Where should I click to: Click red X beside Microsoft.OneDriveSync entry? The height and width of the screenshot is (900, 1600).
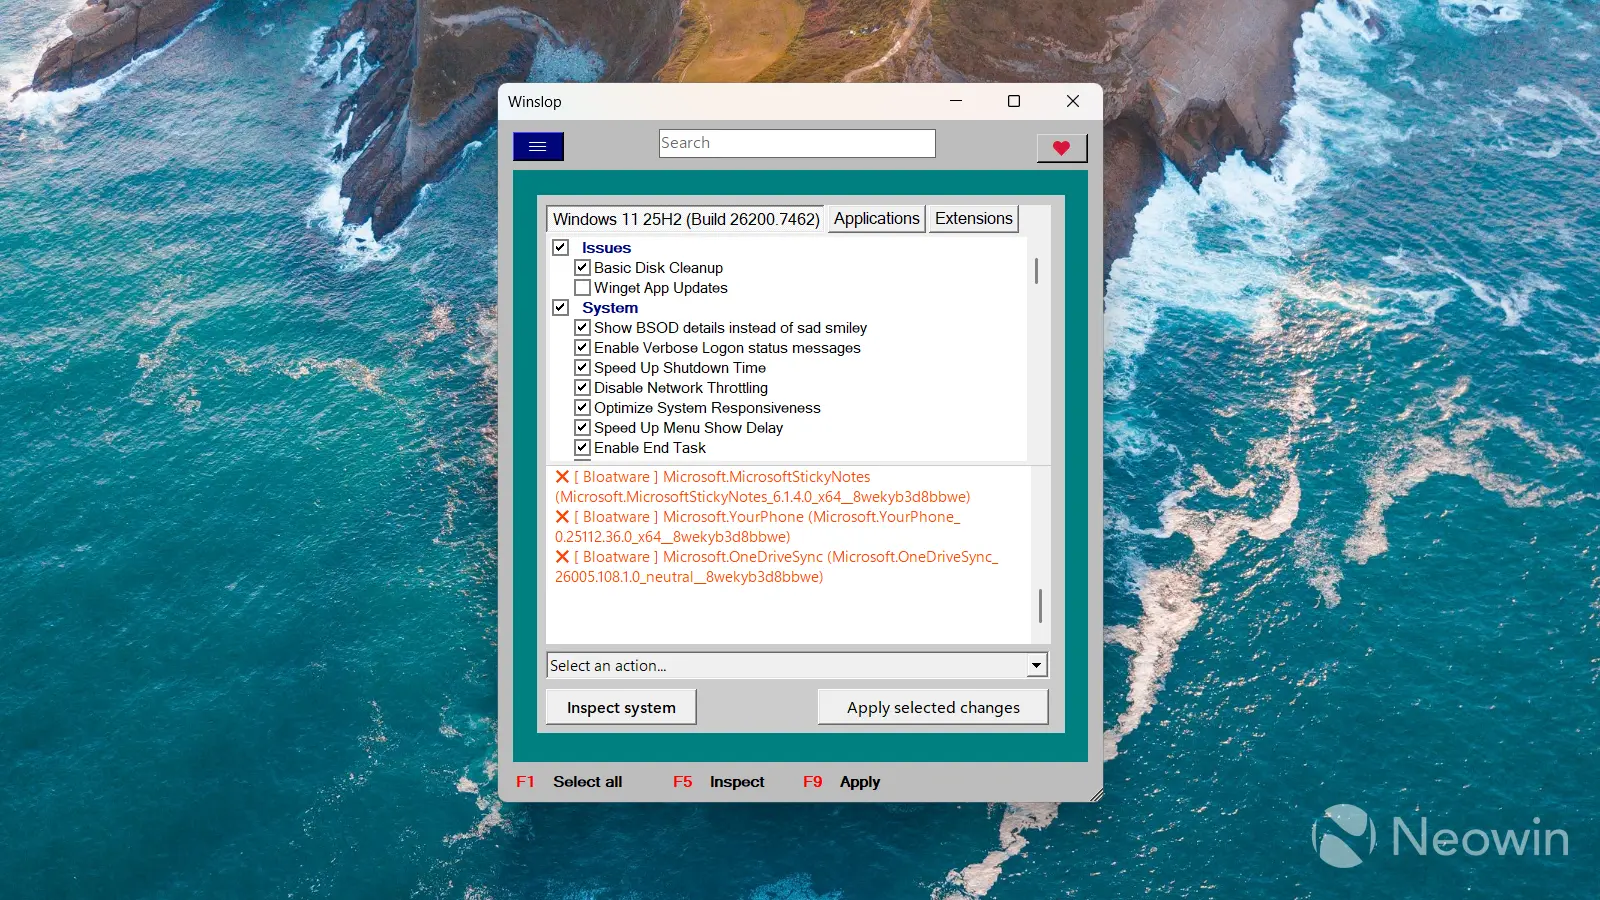(x=562, y=557)
